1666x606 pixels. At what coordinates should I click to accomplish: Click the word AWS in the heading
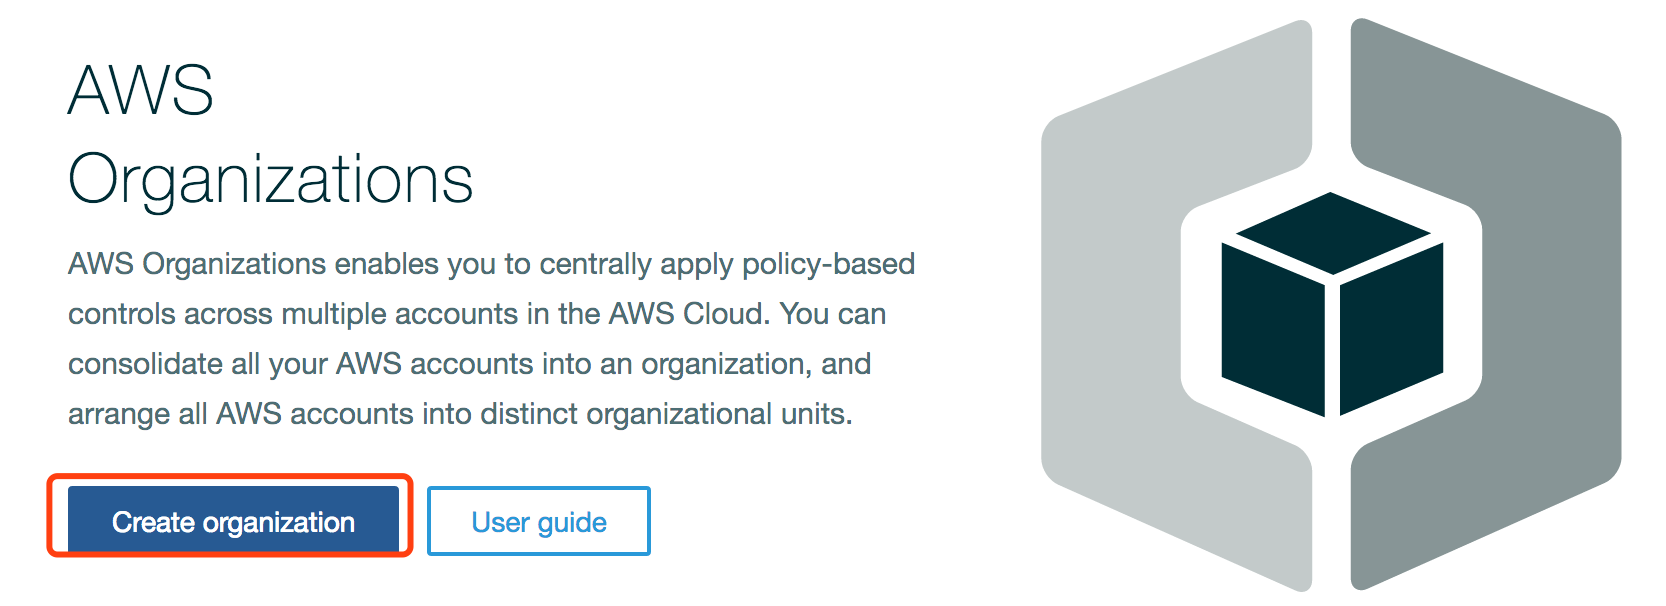(141, 91)
